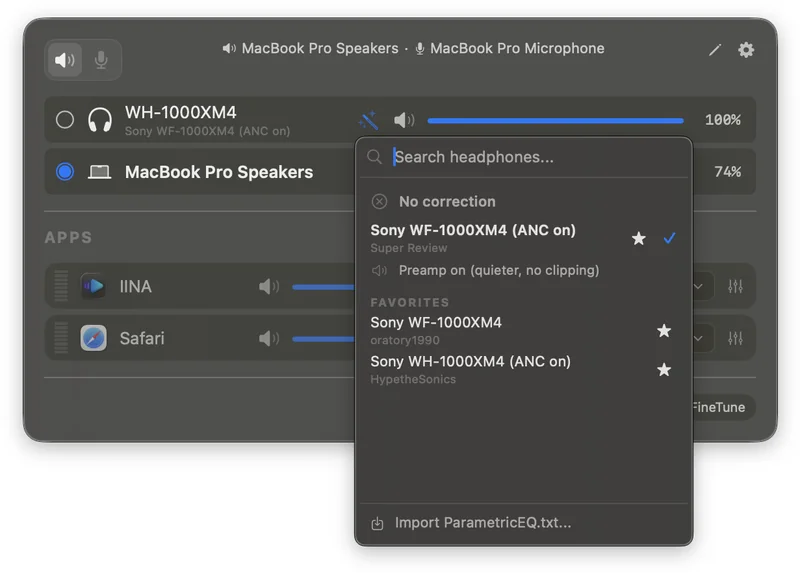The image size is (800, 573).
Task: Expand the Safari output device dropdown chevron
Action: (698, 338)
